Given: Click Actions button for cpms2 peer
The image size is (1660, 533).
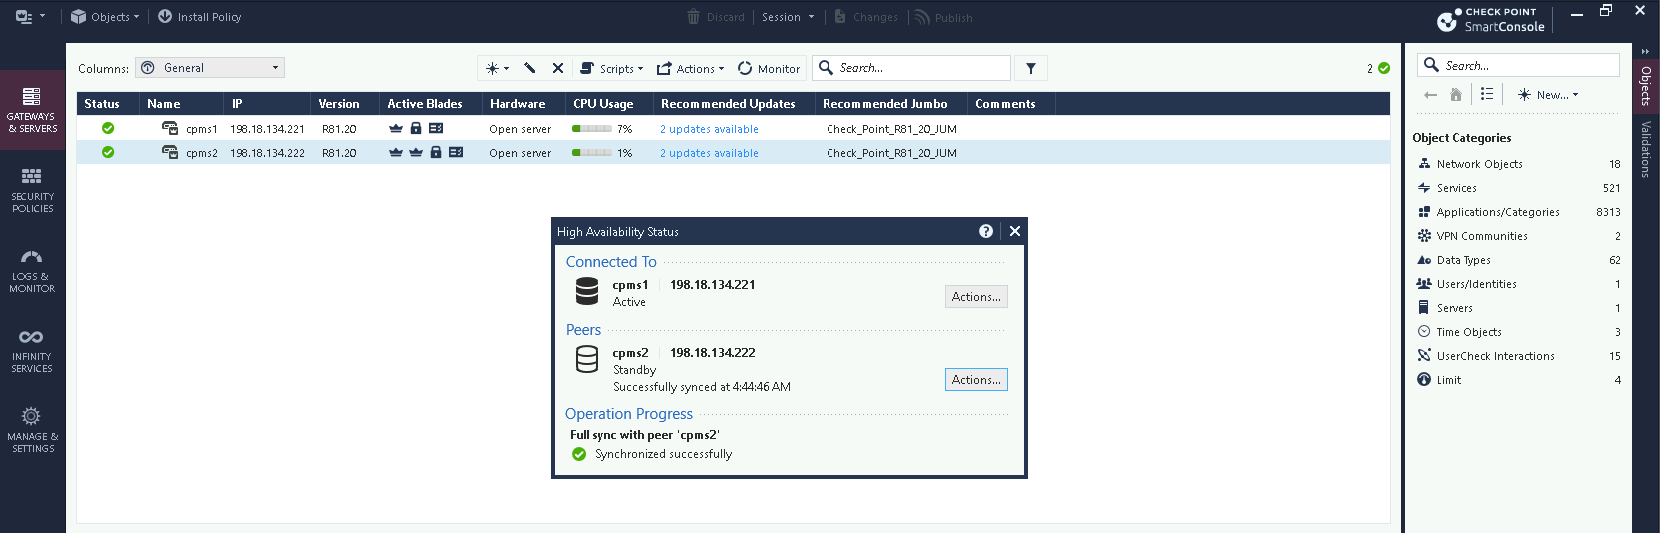Looking at the screenshot, I should coord(975,380).
